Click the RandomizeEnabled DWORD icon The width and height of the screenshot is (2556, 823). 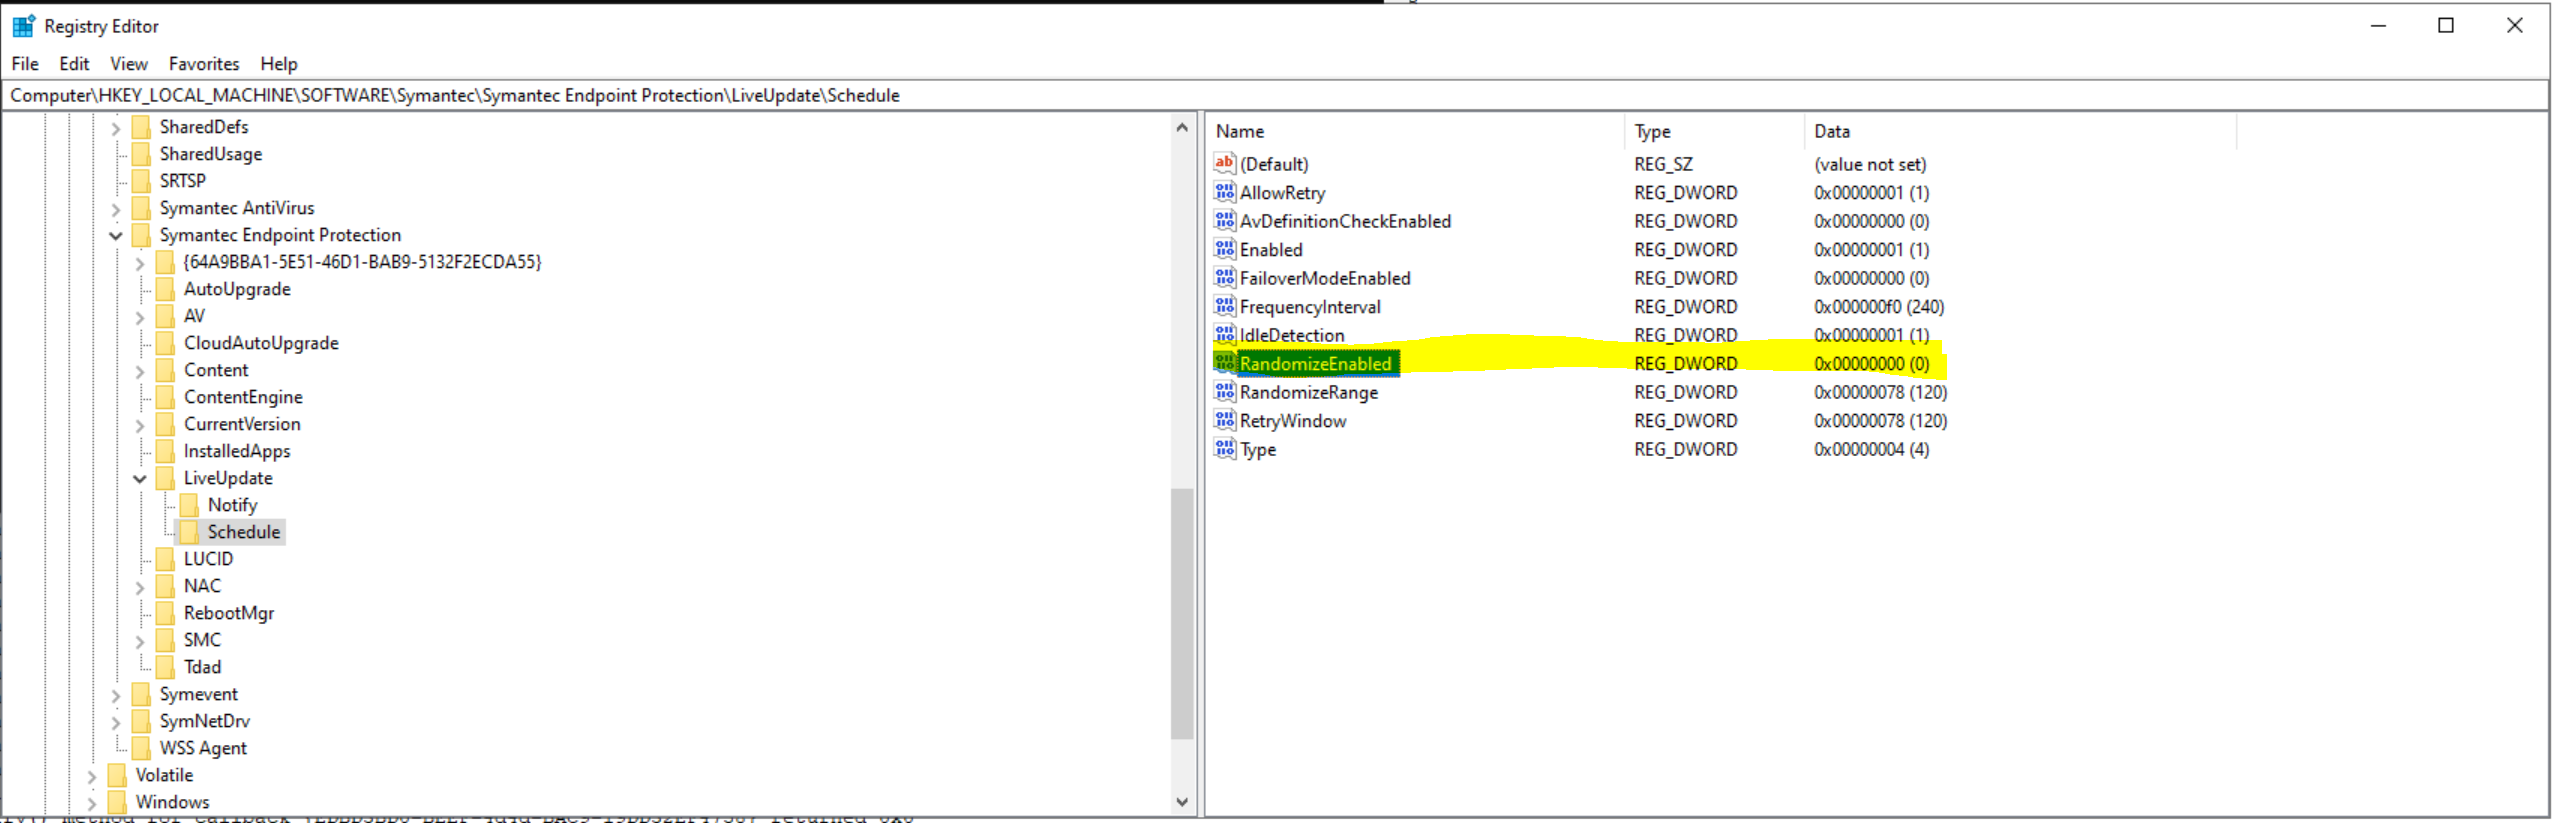tap(1225, 363)
